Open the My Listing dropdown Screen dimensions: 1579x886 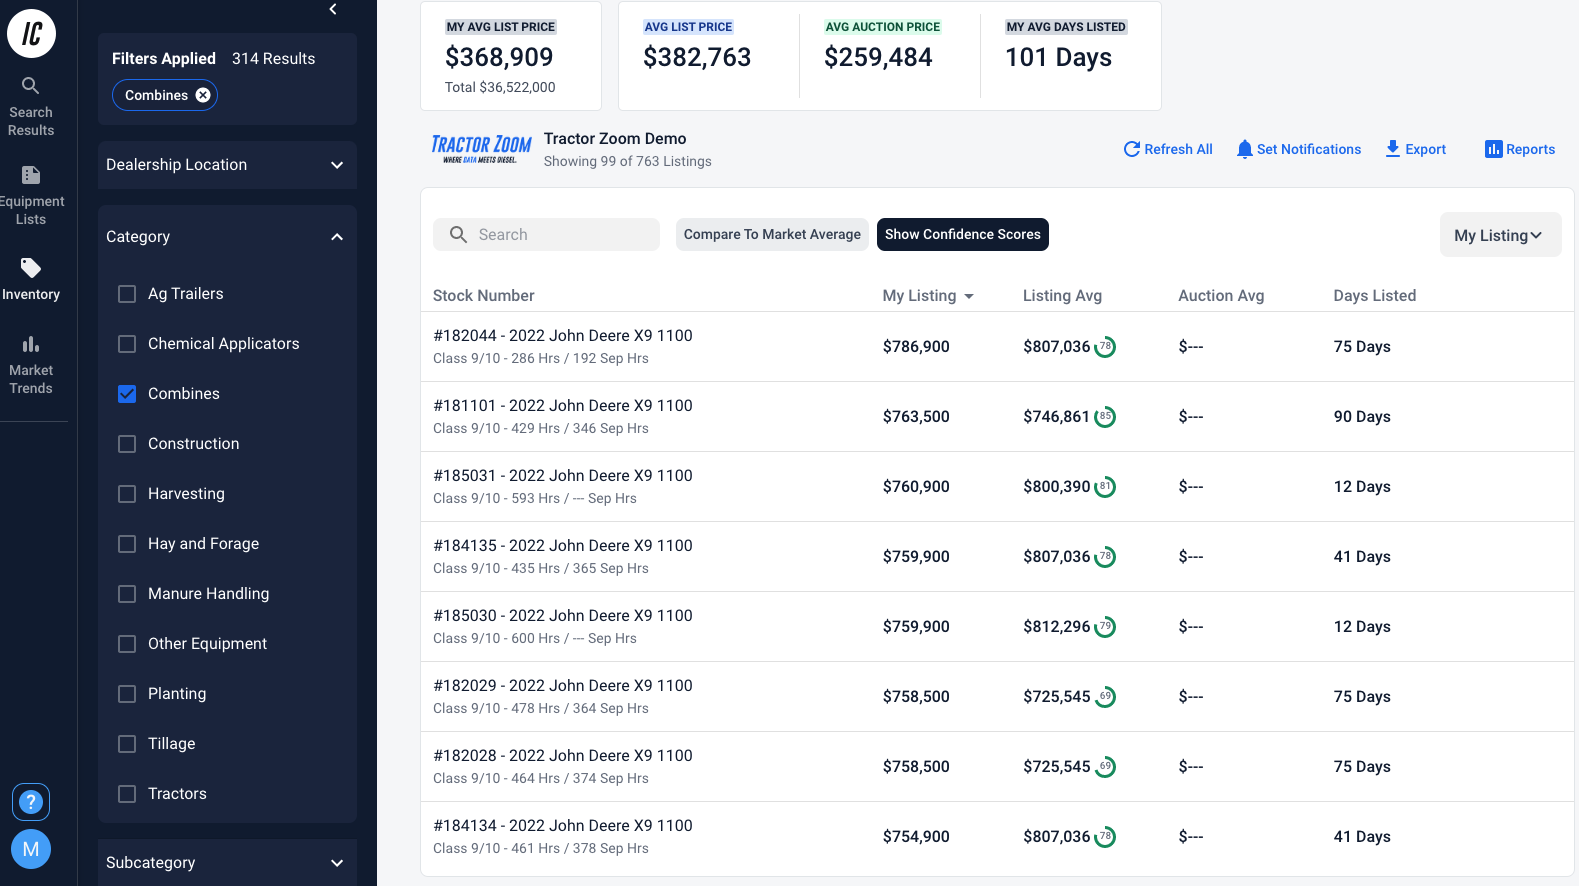click(x=1500, y=235)
